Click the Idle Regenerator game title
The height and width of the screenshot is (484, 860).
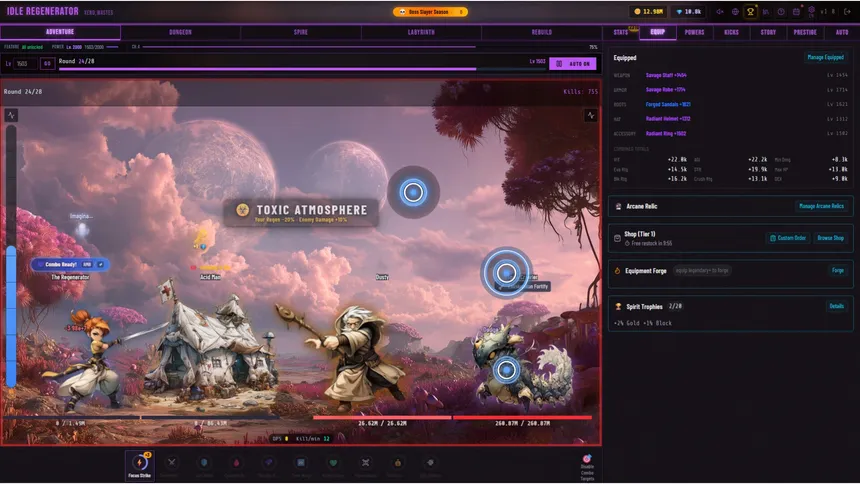[x=43, y=11]
